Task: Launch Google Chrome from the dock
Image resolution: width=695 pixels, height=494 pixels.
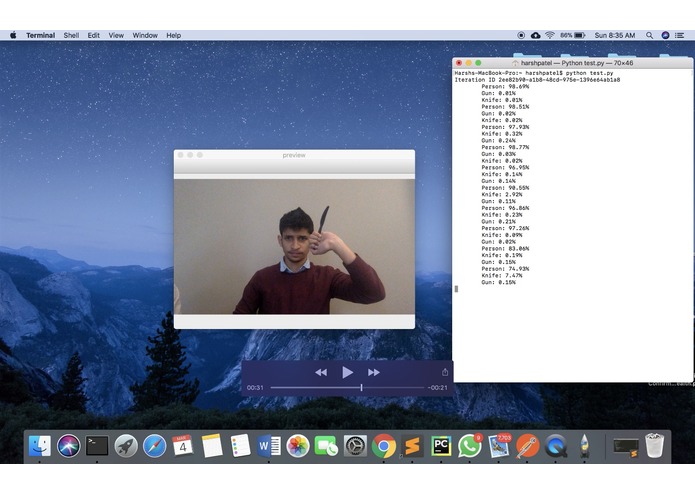Action: [384, 446]
